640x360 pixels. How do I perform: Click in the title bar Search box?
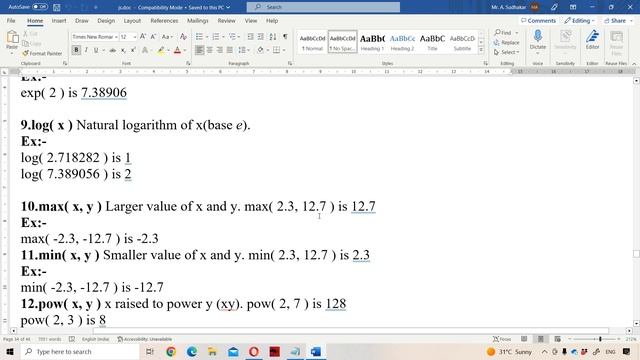(323, 7)
